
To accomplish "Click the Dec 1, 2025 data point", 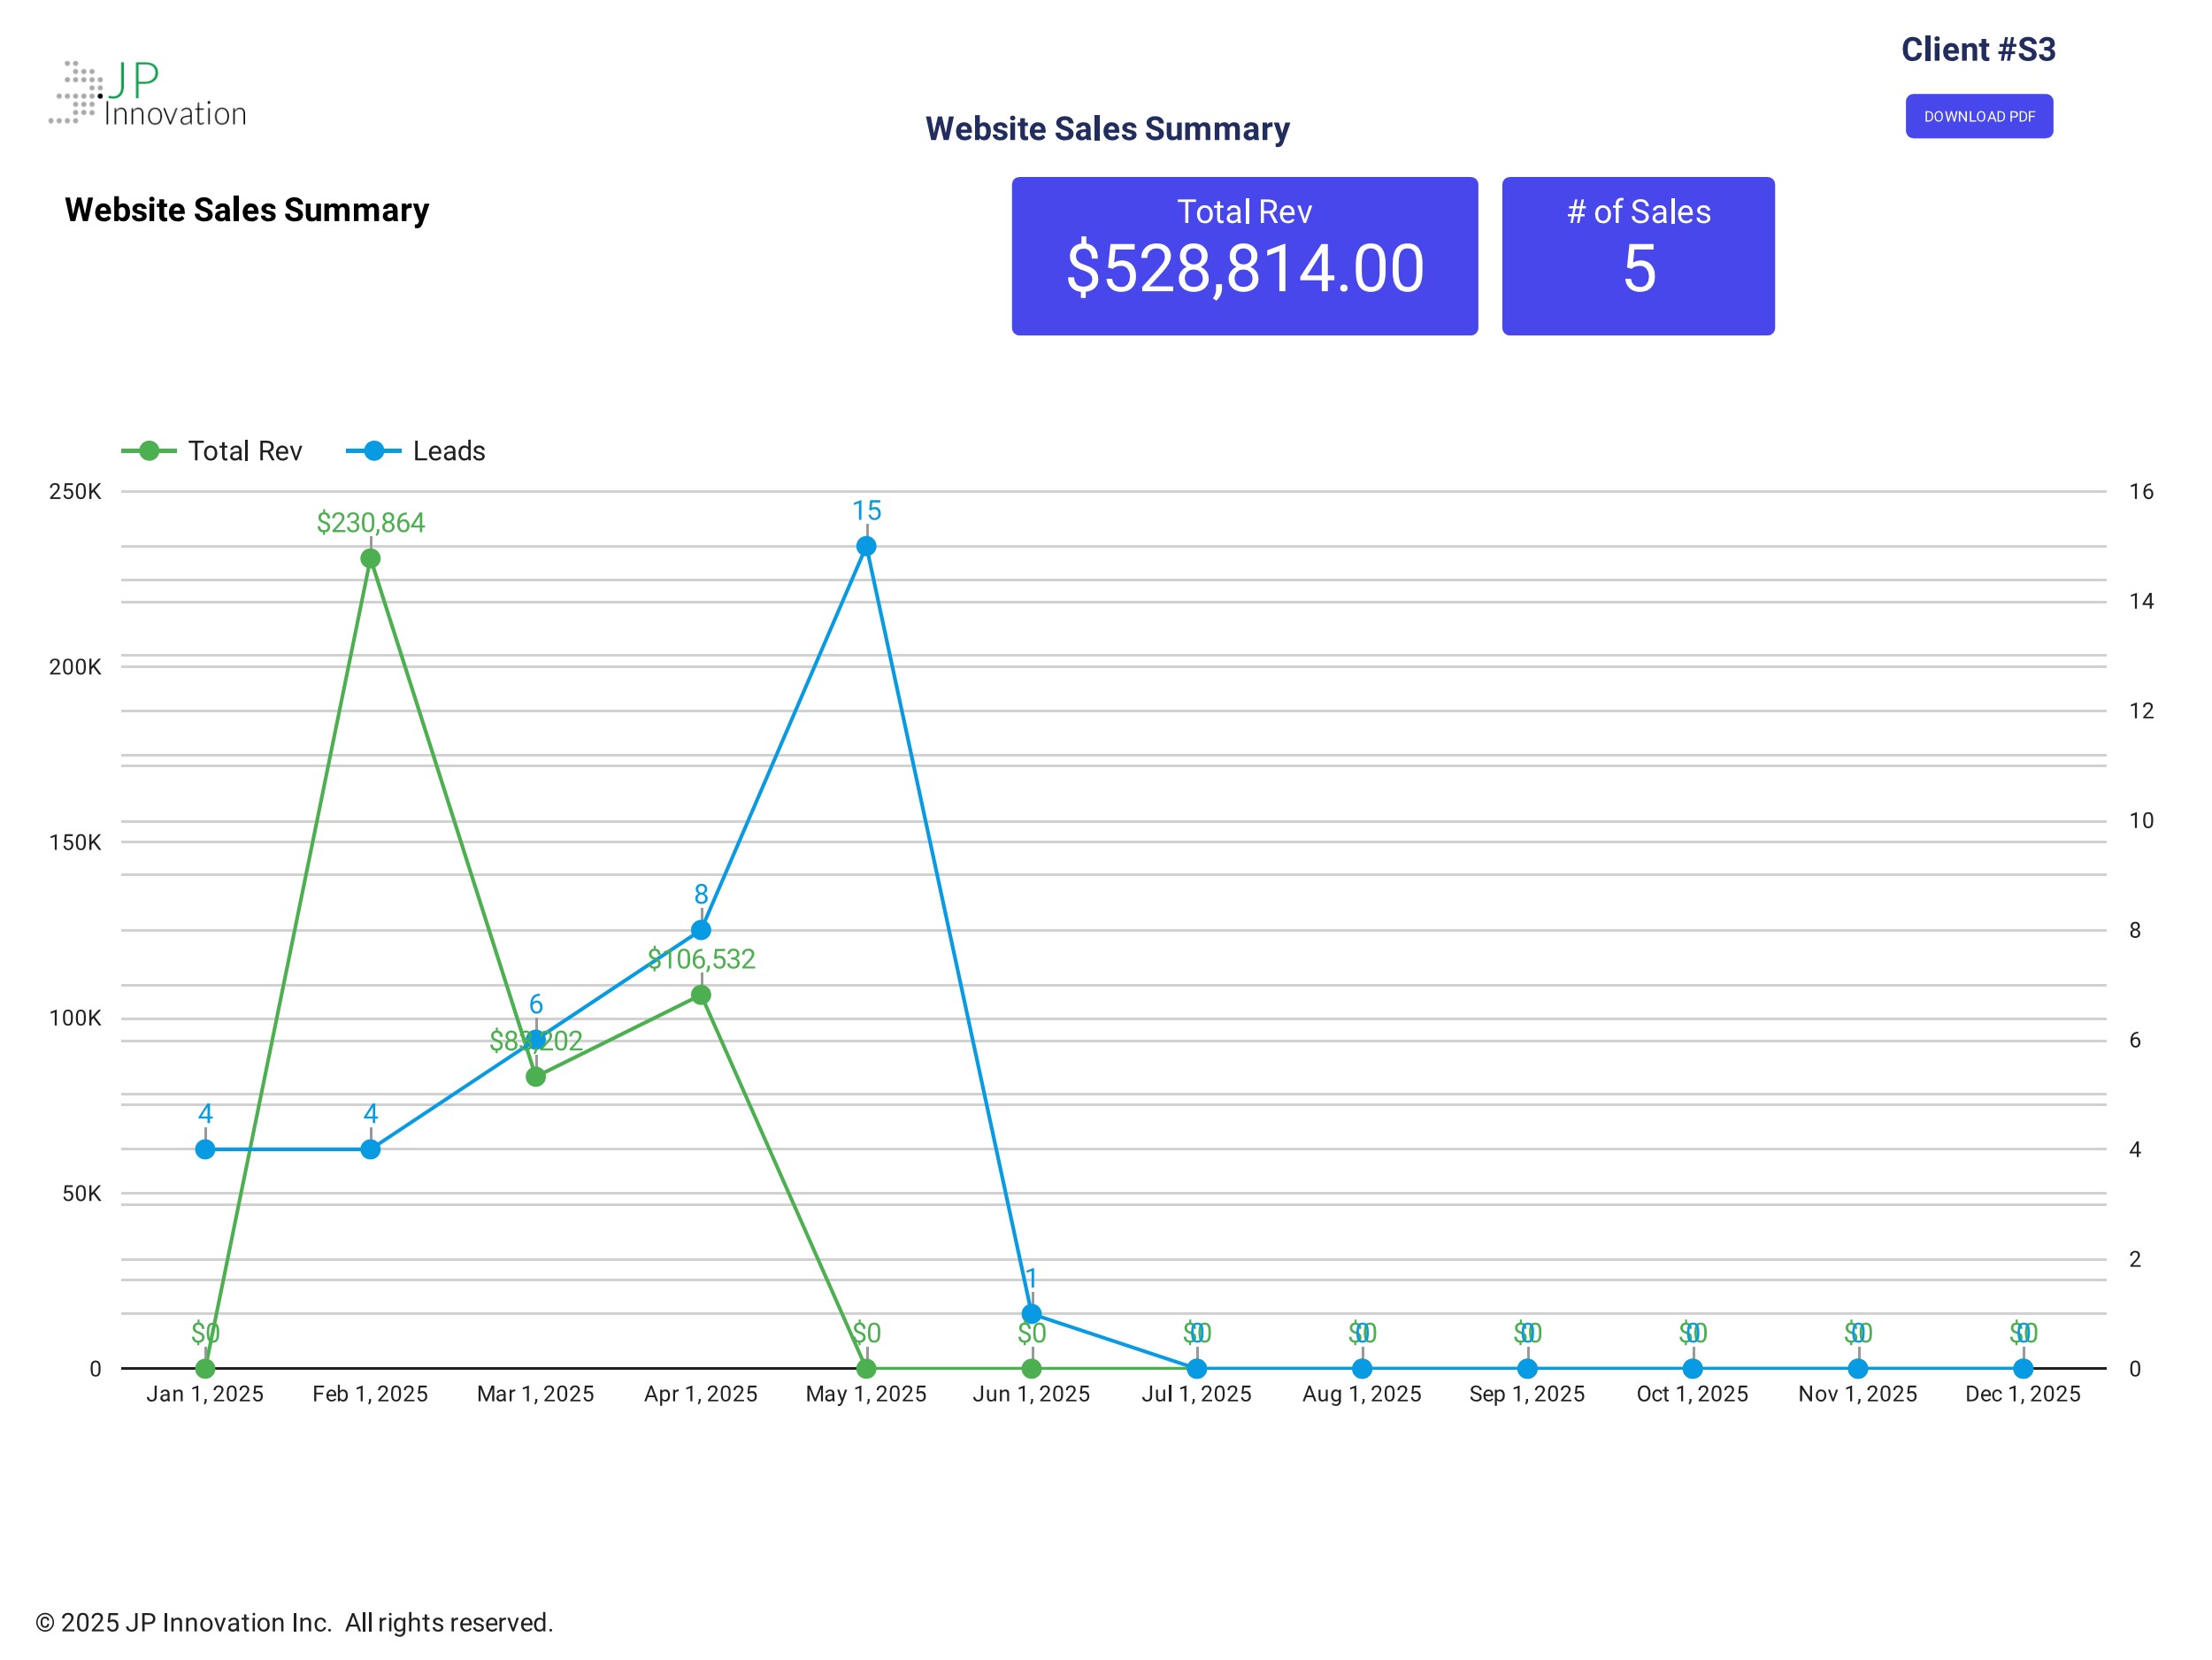I will (2022, 1368).
